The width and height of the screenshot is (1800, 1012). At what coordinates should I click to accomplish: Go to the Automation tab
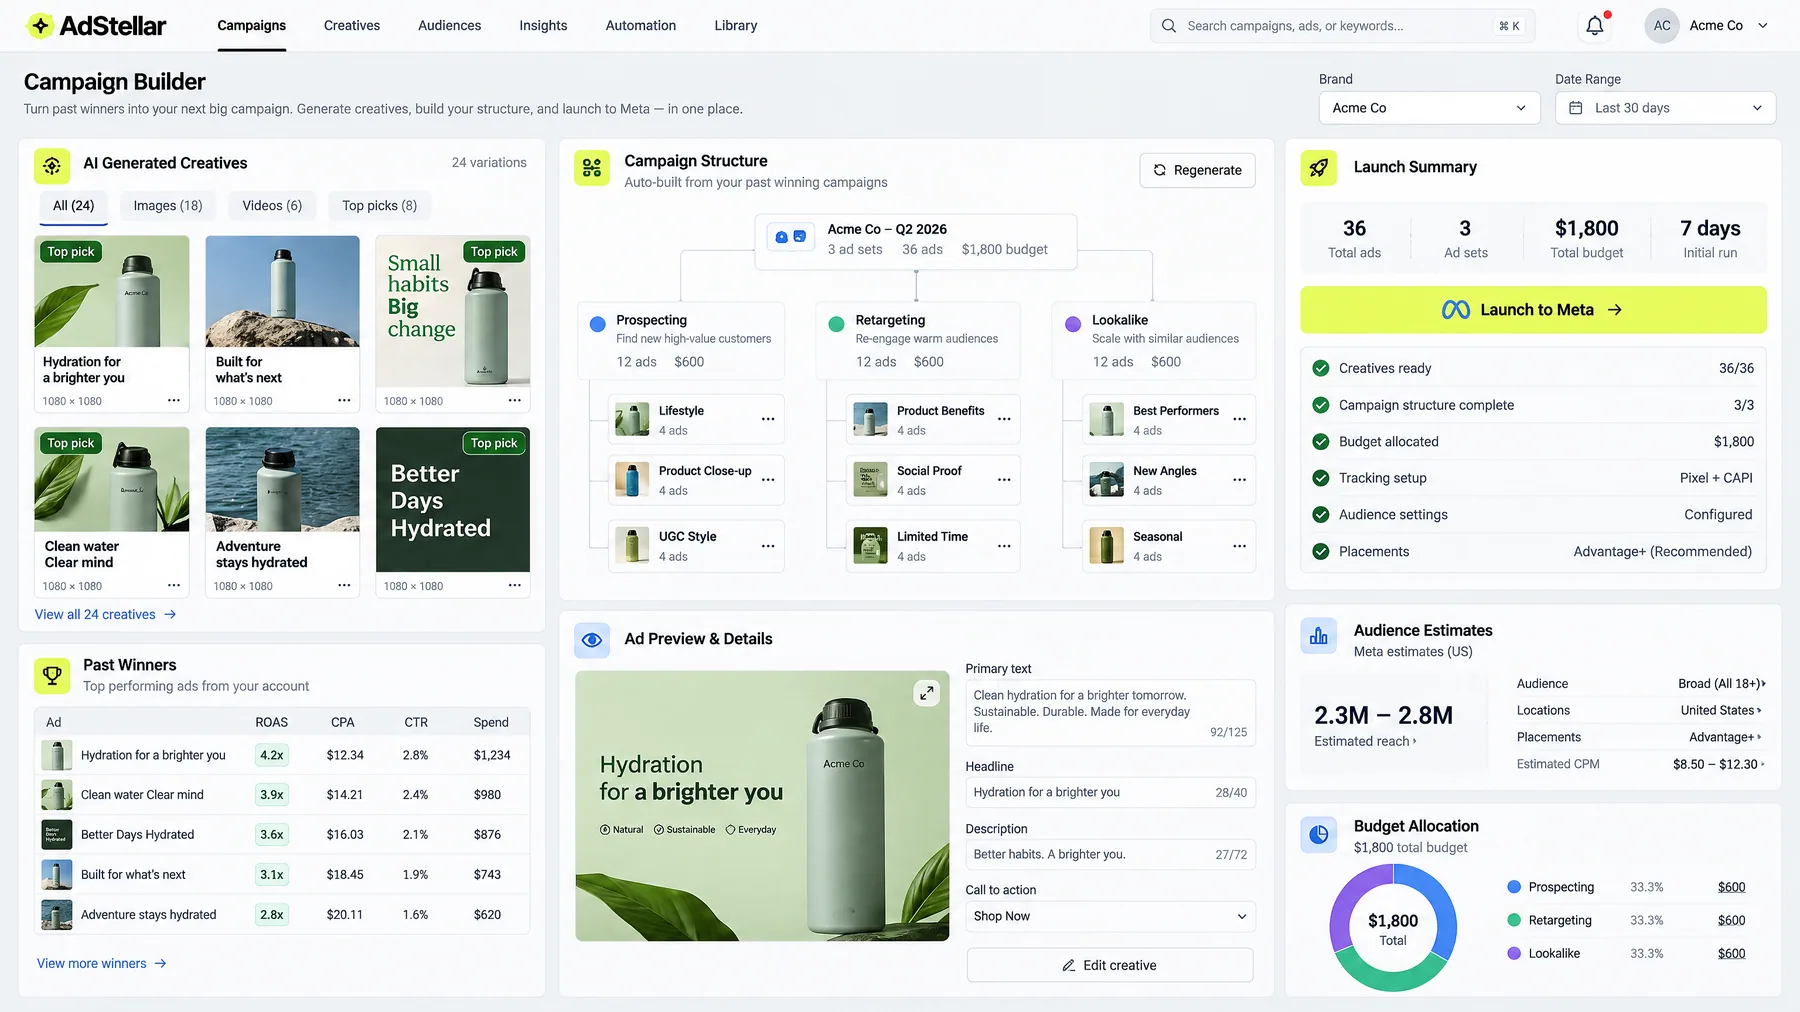point(641,26)
